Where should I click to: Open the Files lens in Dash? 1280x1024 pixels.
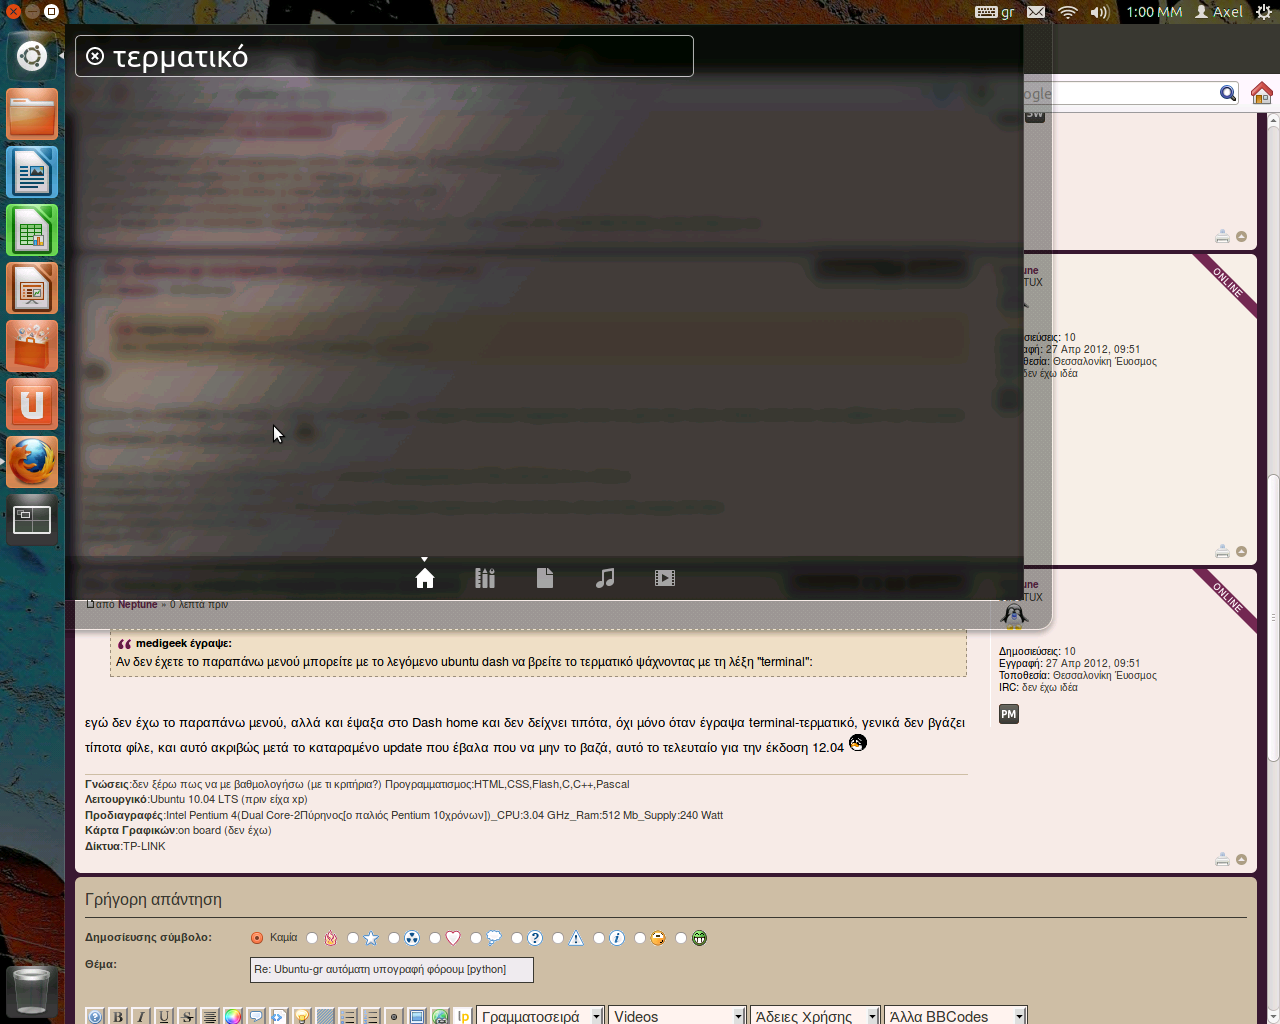(545, 578)
